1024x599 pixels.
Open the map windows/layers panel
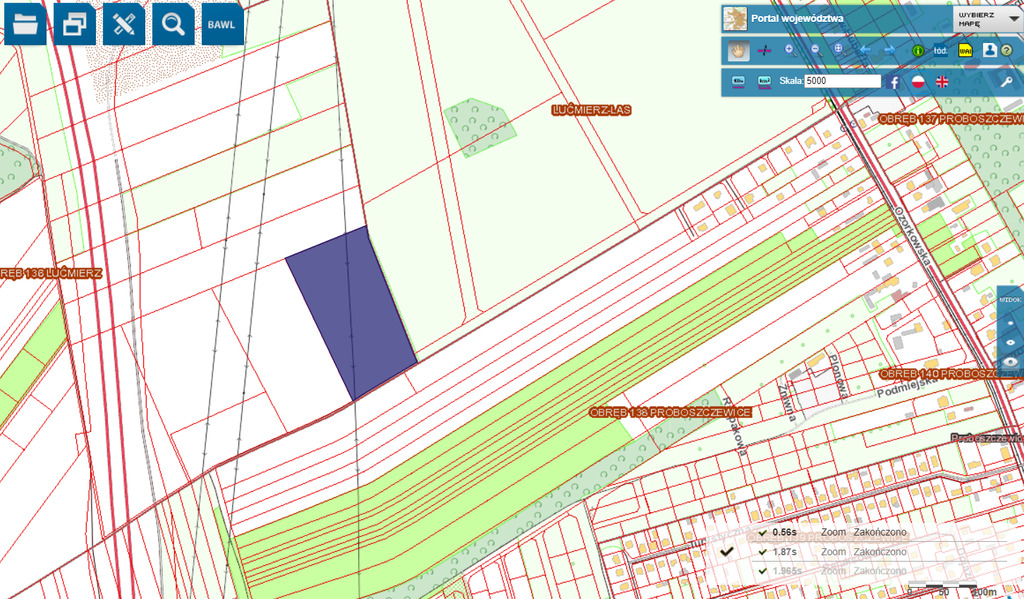click(x=75, y=25)
